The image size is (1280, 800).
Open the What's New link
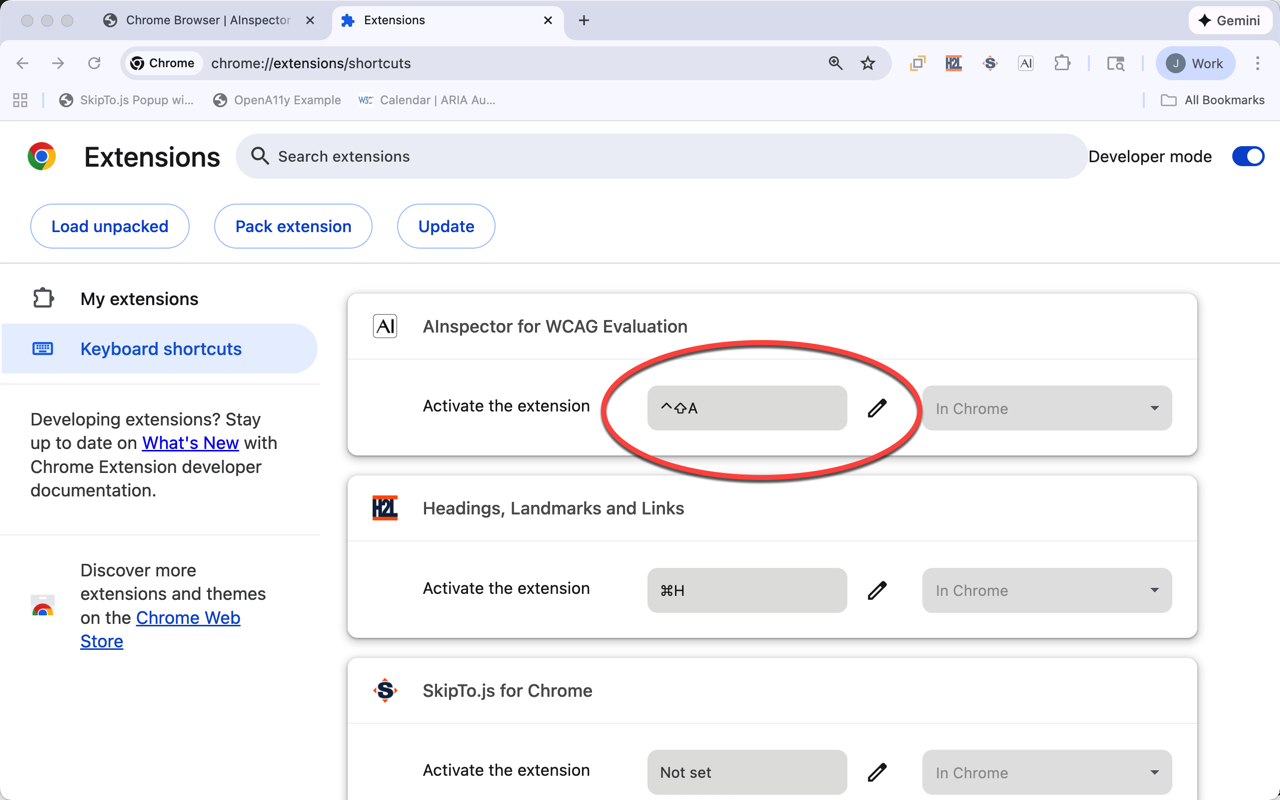[190, 443]
